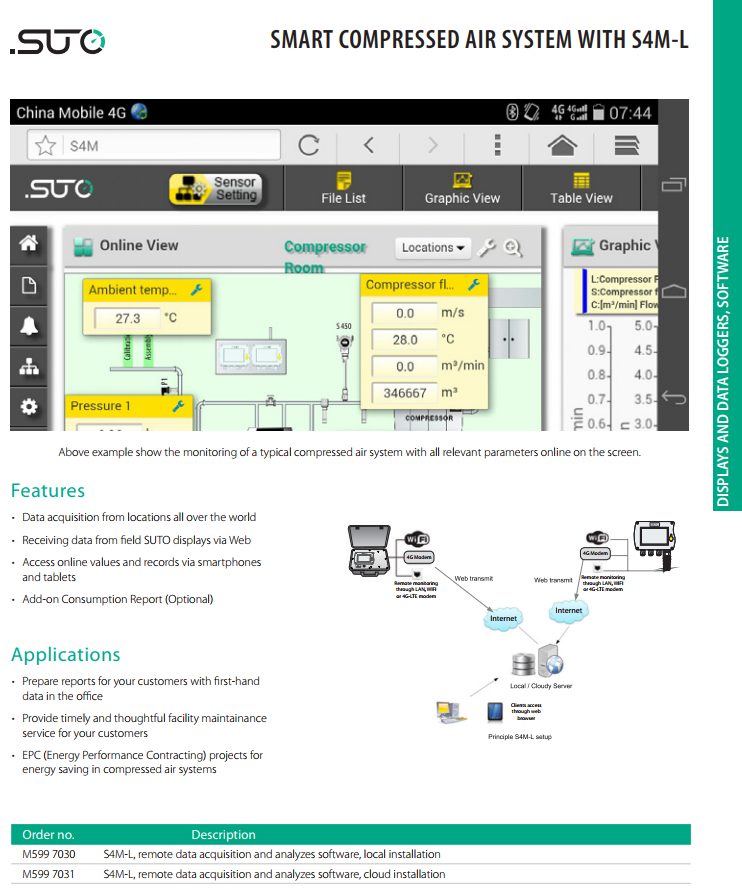
Task: Click the S4M address field
Action: tap(154, 146)
